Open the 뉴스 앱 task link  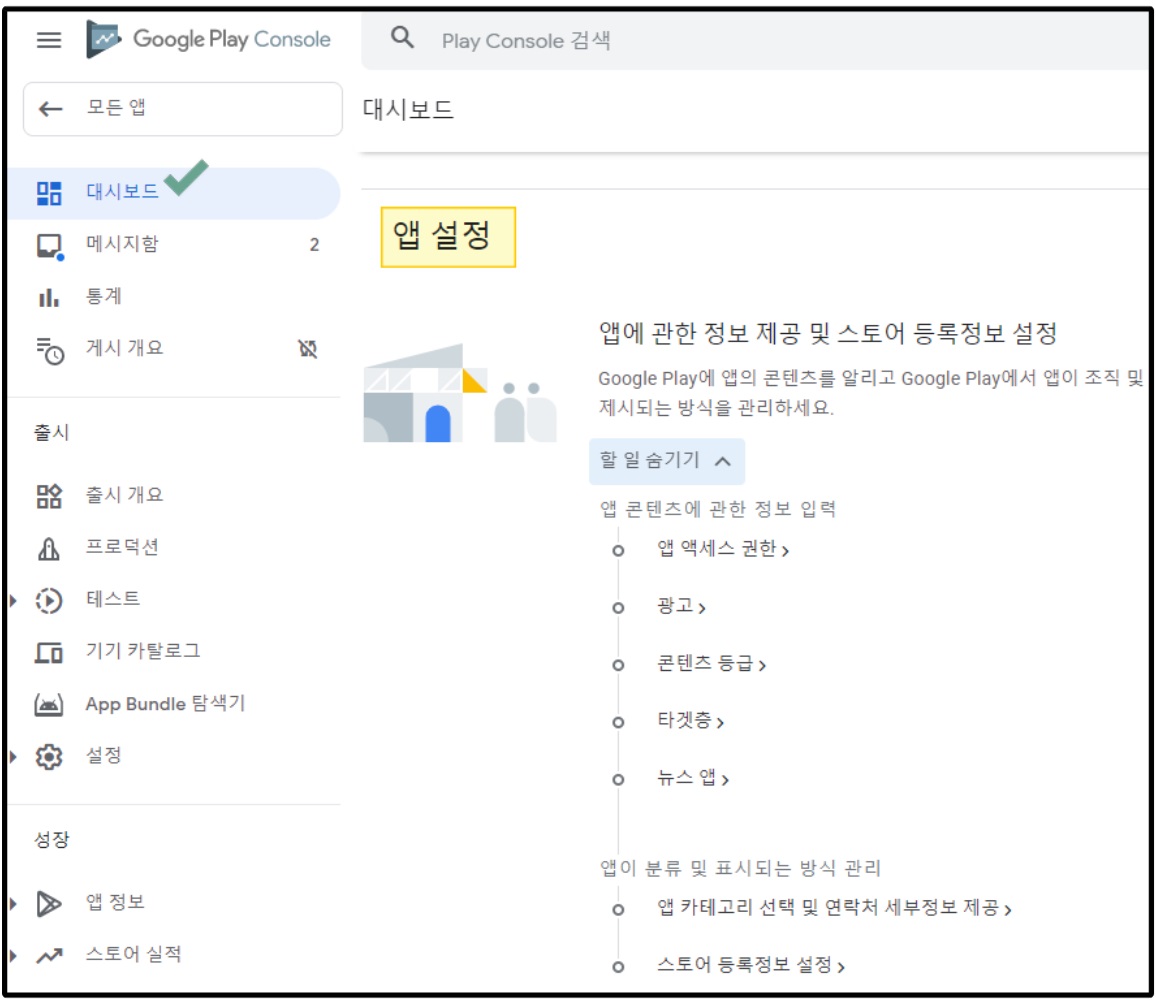693,779
